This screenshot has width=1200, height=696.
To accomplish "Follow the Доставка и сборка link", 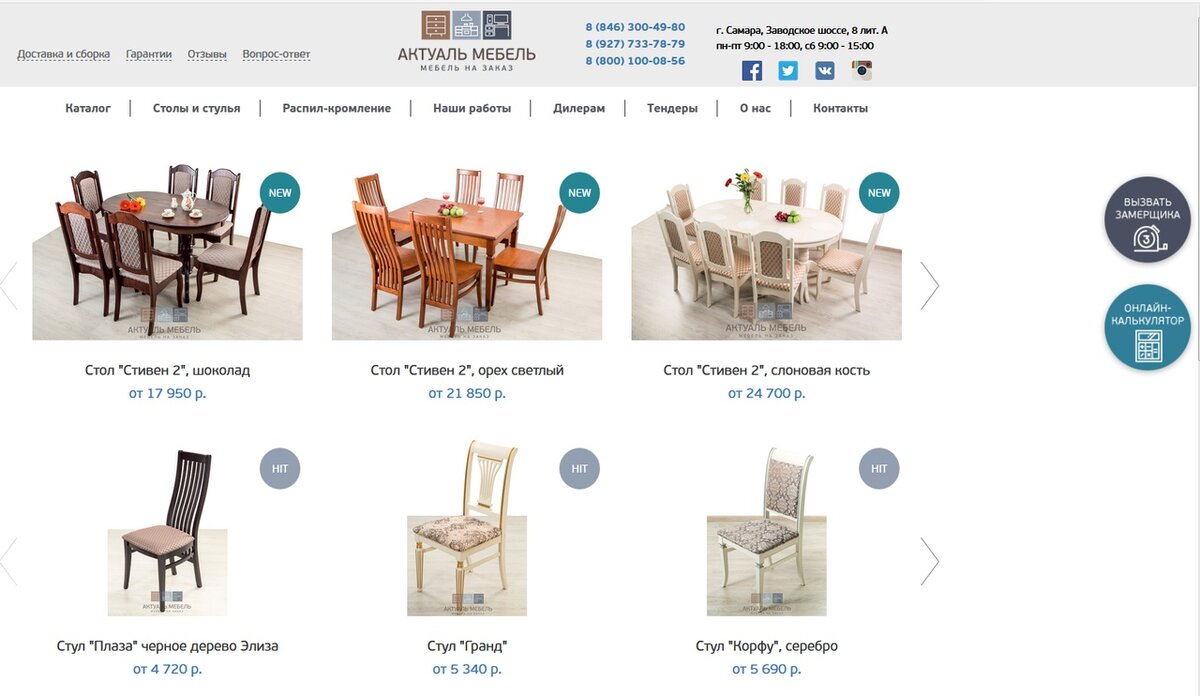I will coord(63,54).
